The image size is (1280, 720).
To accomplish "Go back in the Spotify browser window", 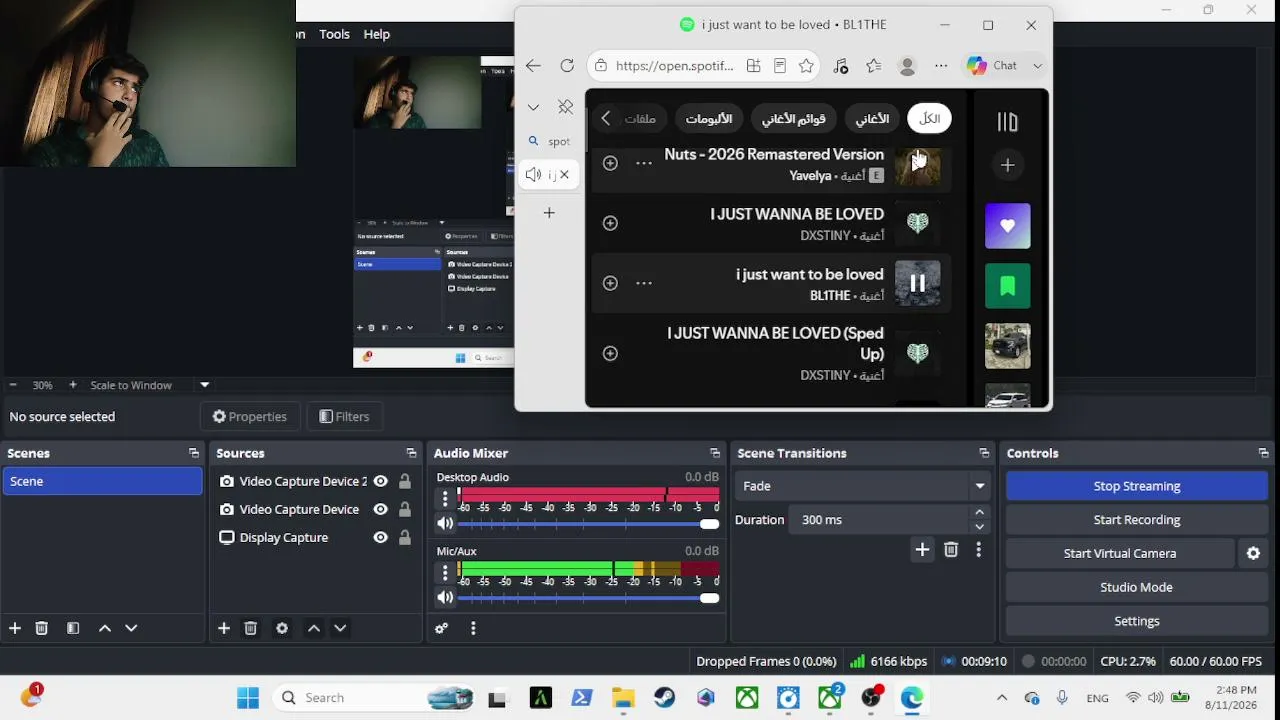I will 533,66.
